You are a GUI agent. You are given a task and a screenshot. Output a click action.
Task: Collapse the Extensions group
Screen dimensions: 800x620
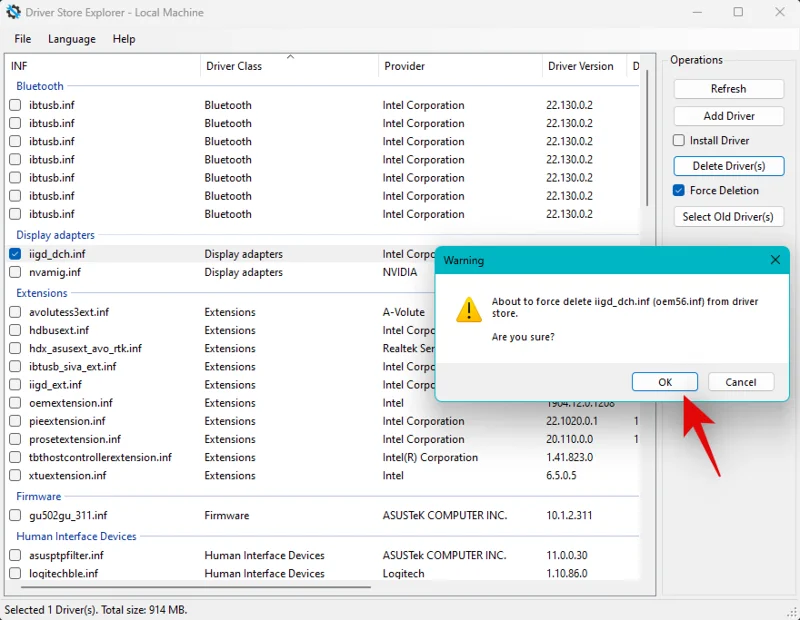[41, 292]
